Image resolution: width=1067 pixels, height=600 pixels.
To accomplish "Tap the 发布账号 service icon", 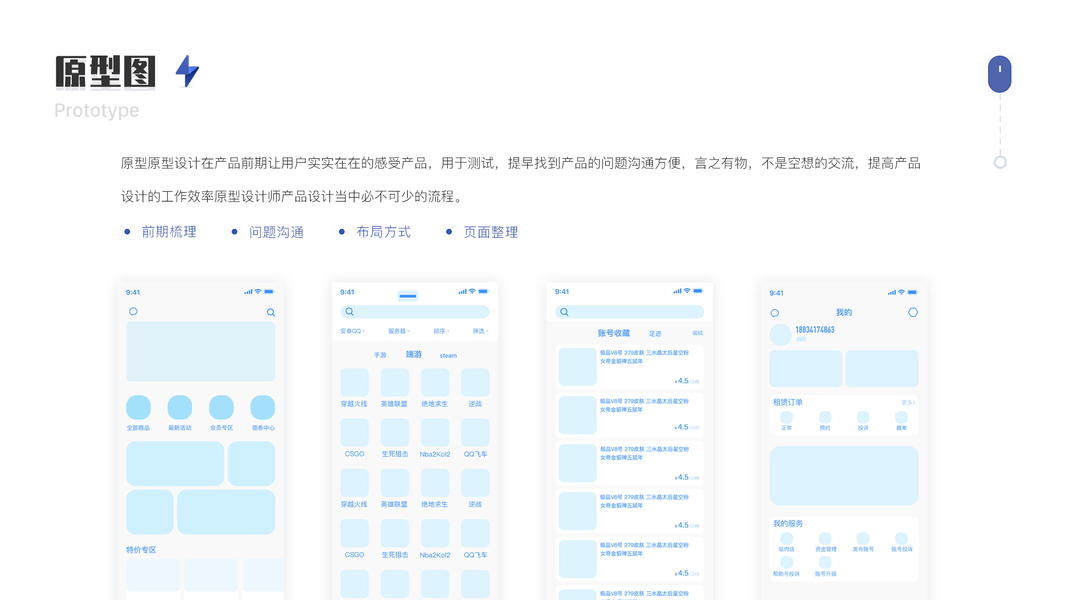I will pyautogui.click(x=863, y=539).
